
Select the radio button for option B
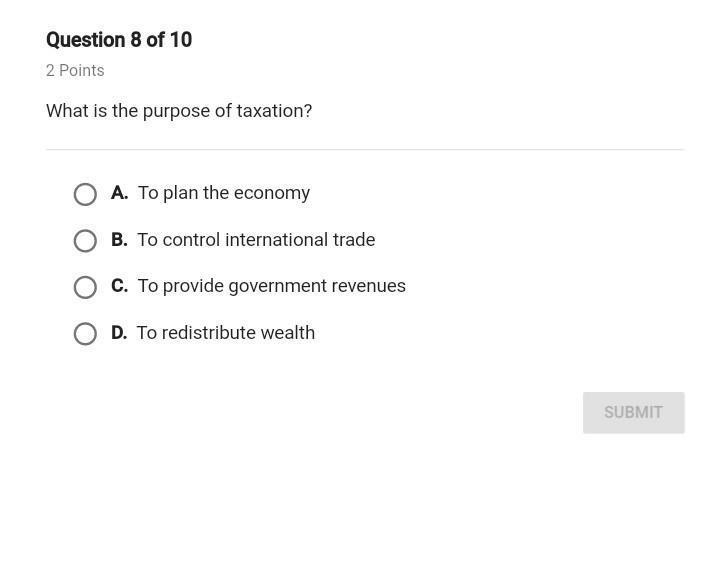point(85,241)
